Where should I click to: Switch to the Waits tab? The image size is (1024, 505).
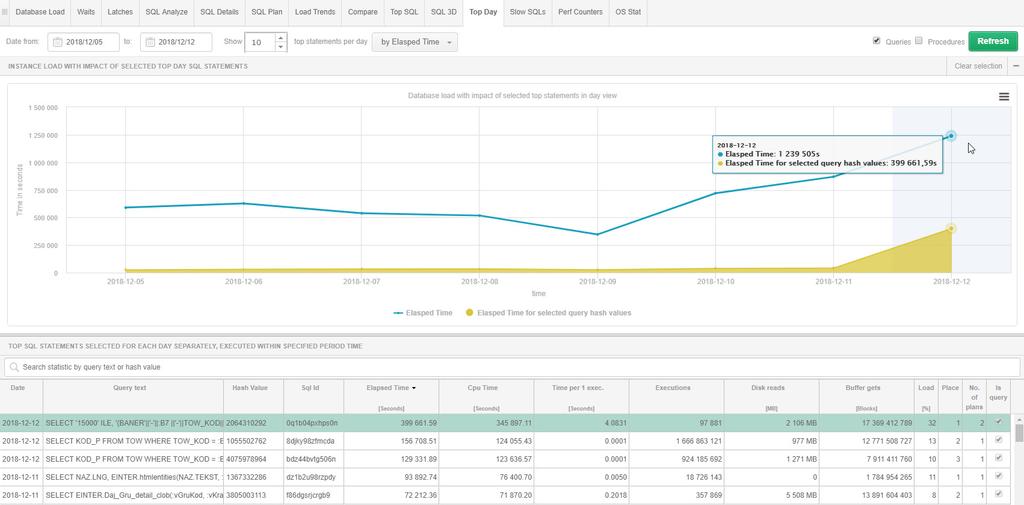[x=86, y=12]
